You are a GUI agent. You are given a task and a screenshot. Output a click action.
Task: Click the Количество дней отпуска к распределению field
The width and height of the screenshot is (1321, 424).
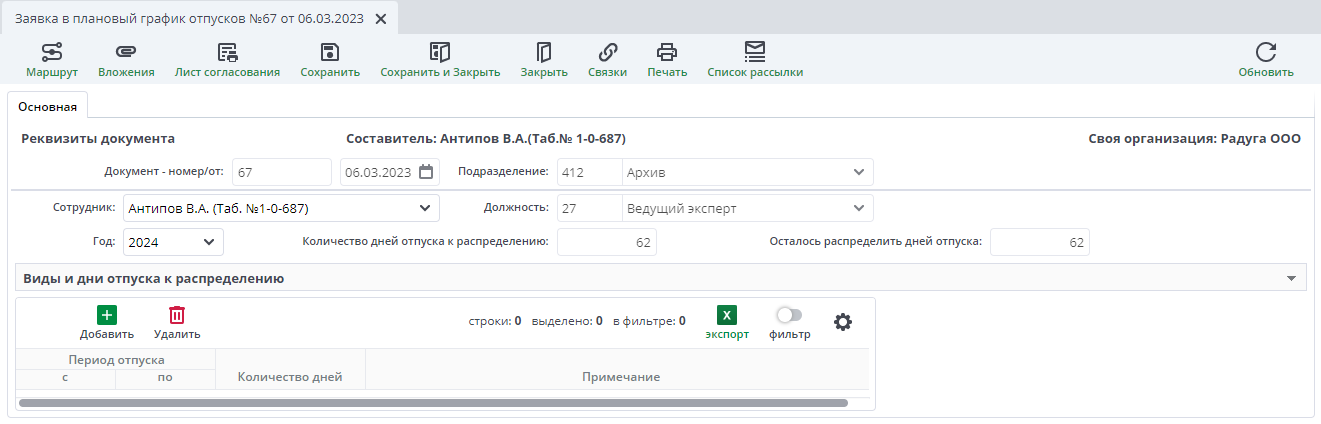(x=607, y=242)
